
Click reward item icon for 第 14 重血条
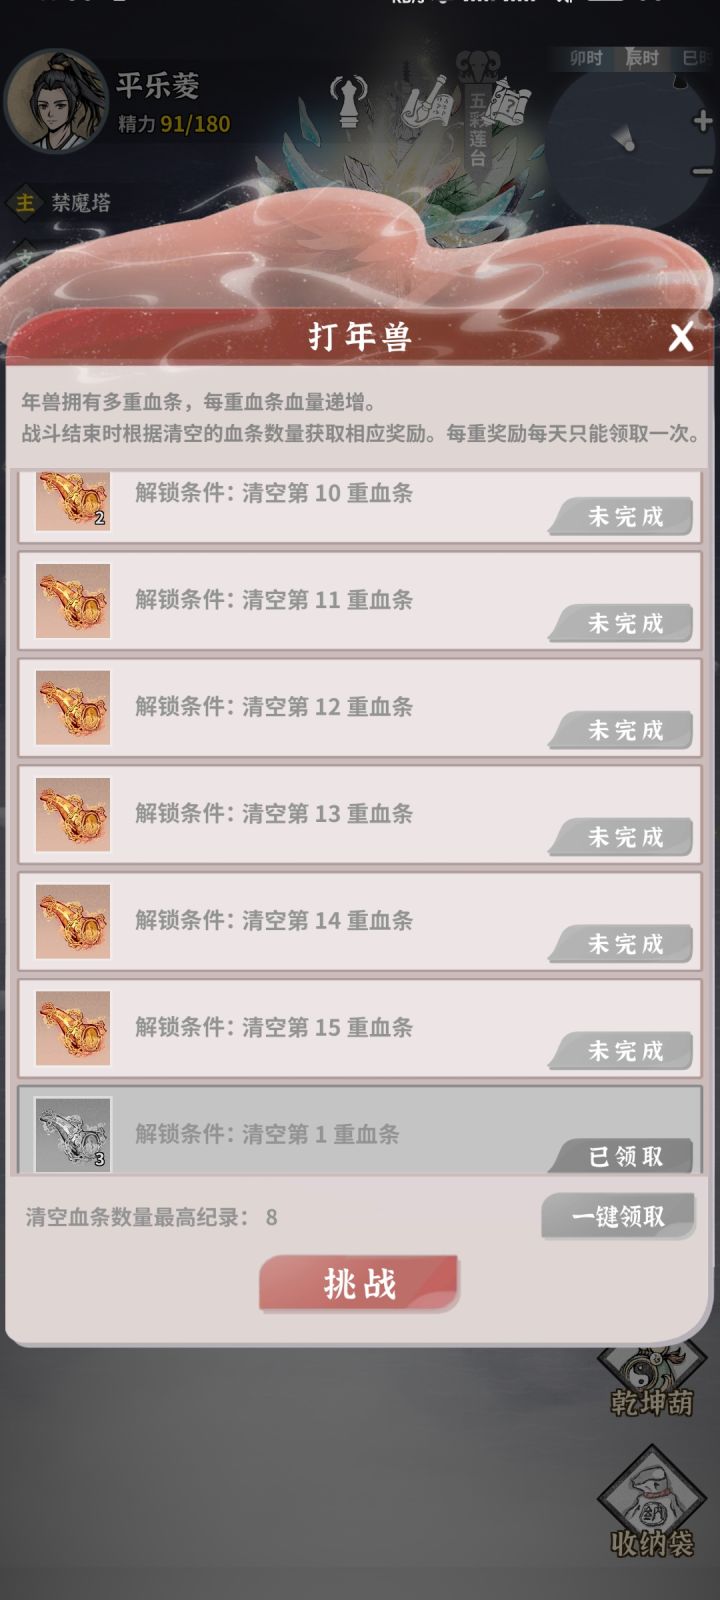[73, 922]
